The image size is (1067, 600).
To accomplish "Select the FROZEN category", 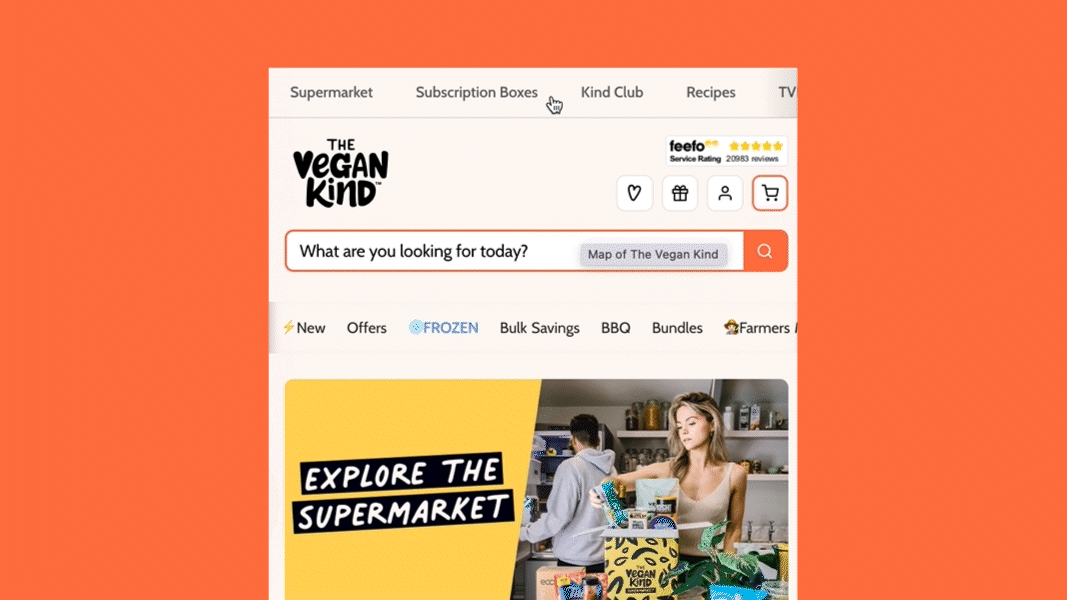I will coord(443,328).
